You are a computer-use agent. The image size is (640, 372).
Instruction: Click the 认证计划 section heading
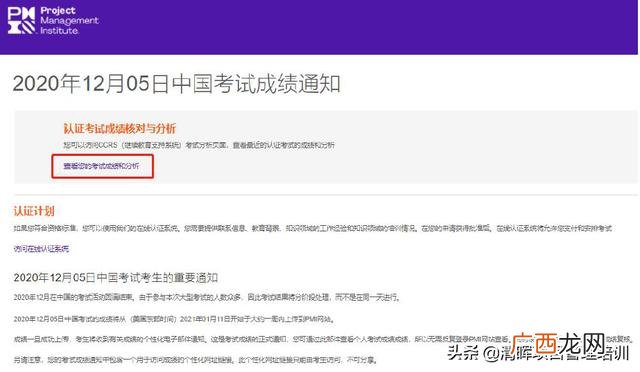coord(34,211)
